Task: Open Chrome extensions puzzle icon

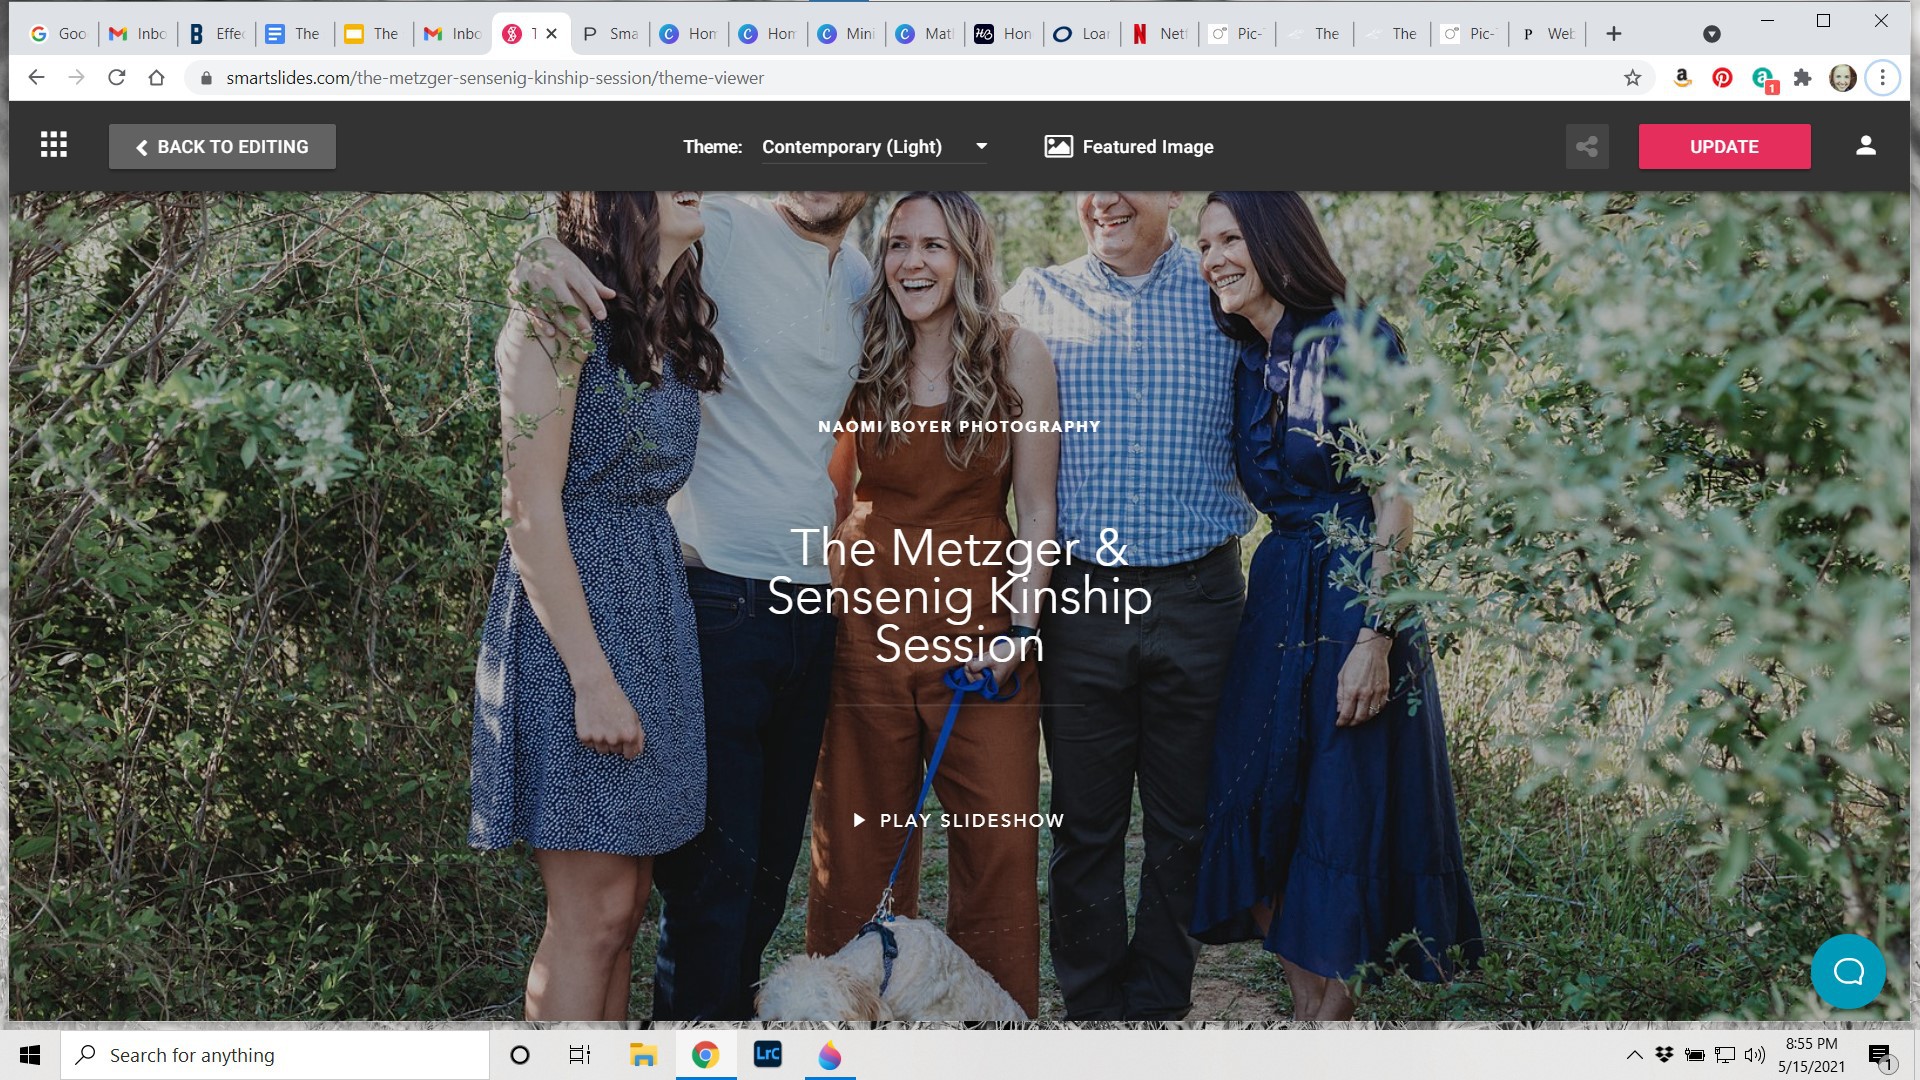Action: (1802, 78)
